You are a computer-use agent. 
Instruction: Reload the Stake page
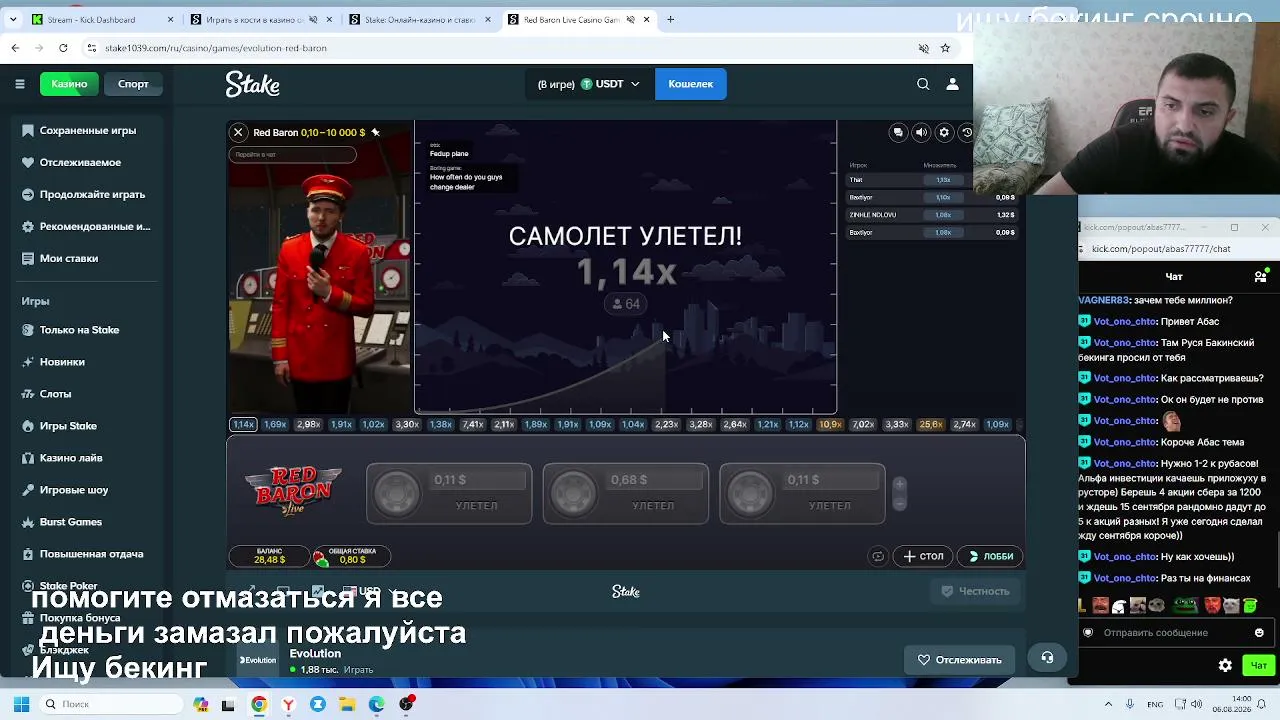[63, 48]
